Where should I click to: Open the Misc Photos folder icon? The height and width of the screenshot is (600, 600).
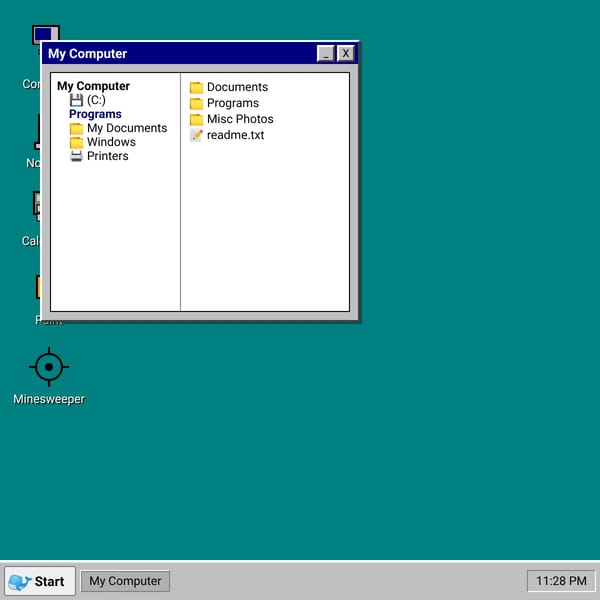tap(196, 119)
